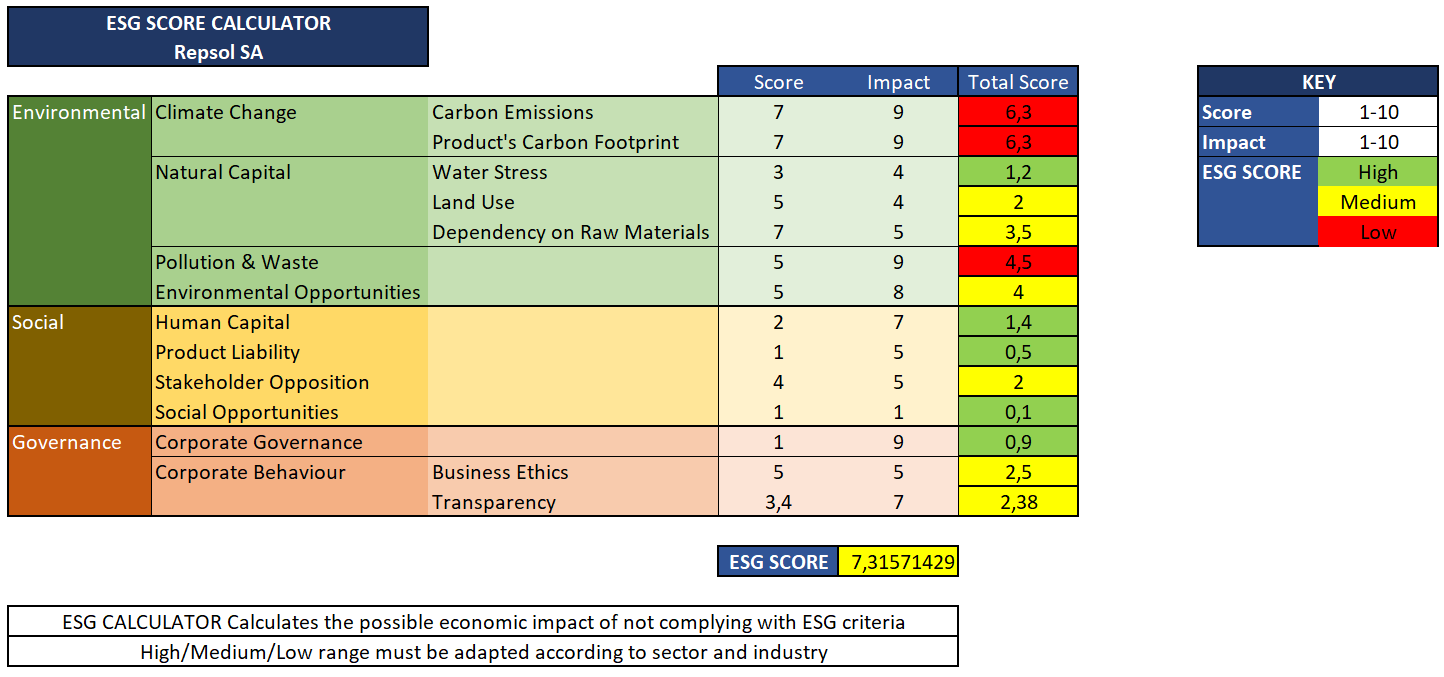Click the Impact column header
Image resolution: width=1444 pixels, height=677 pixels.
click(898, 82)
